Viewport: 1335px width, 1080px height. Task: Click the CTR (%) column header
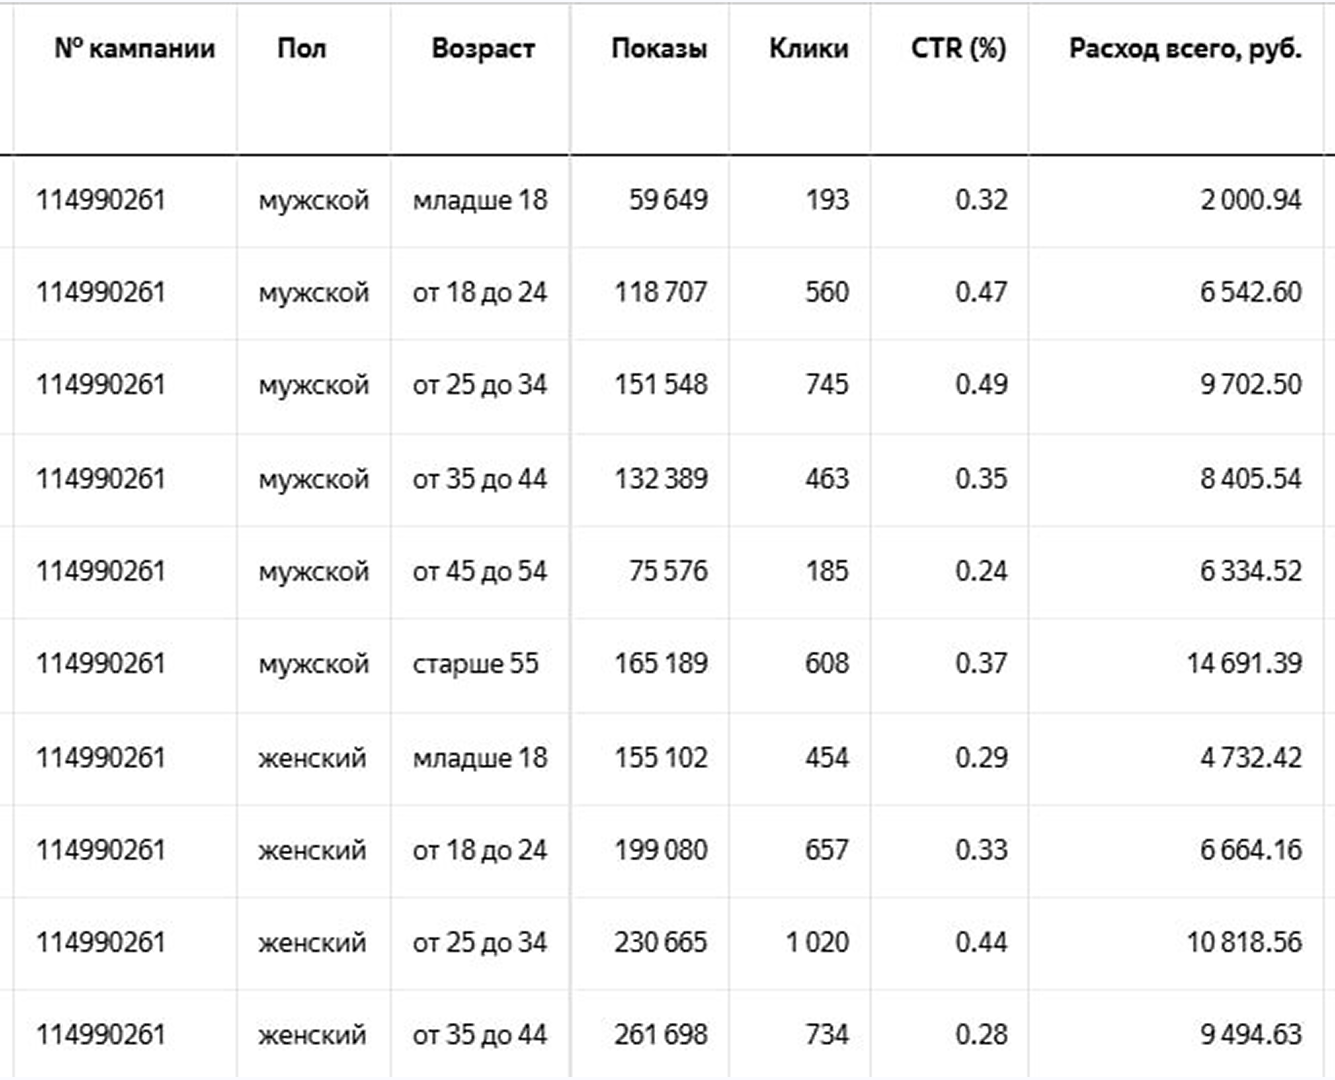click(x=958, y=49)
